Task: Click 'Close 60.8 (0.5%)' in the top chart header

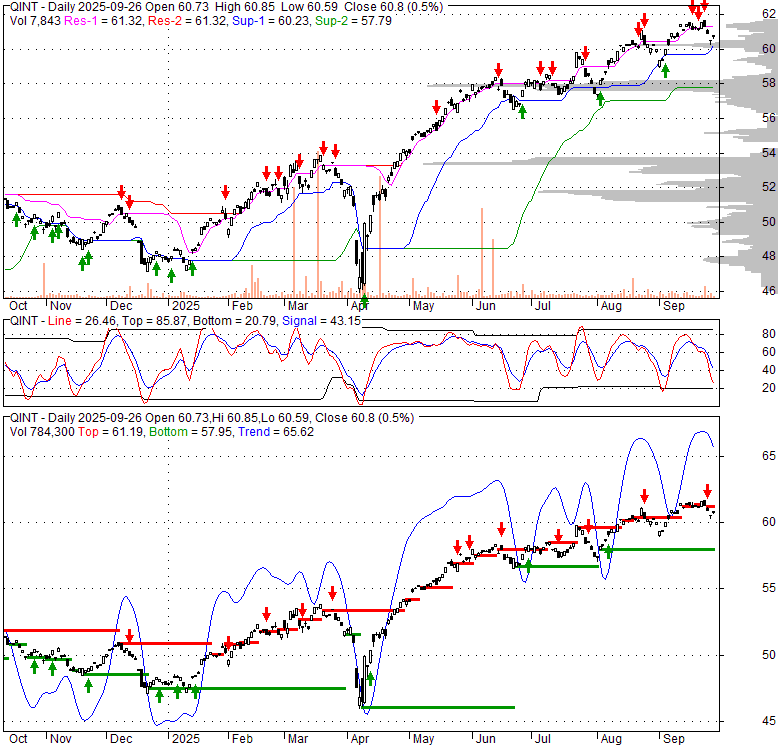Action: coord(393,7)
